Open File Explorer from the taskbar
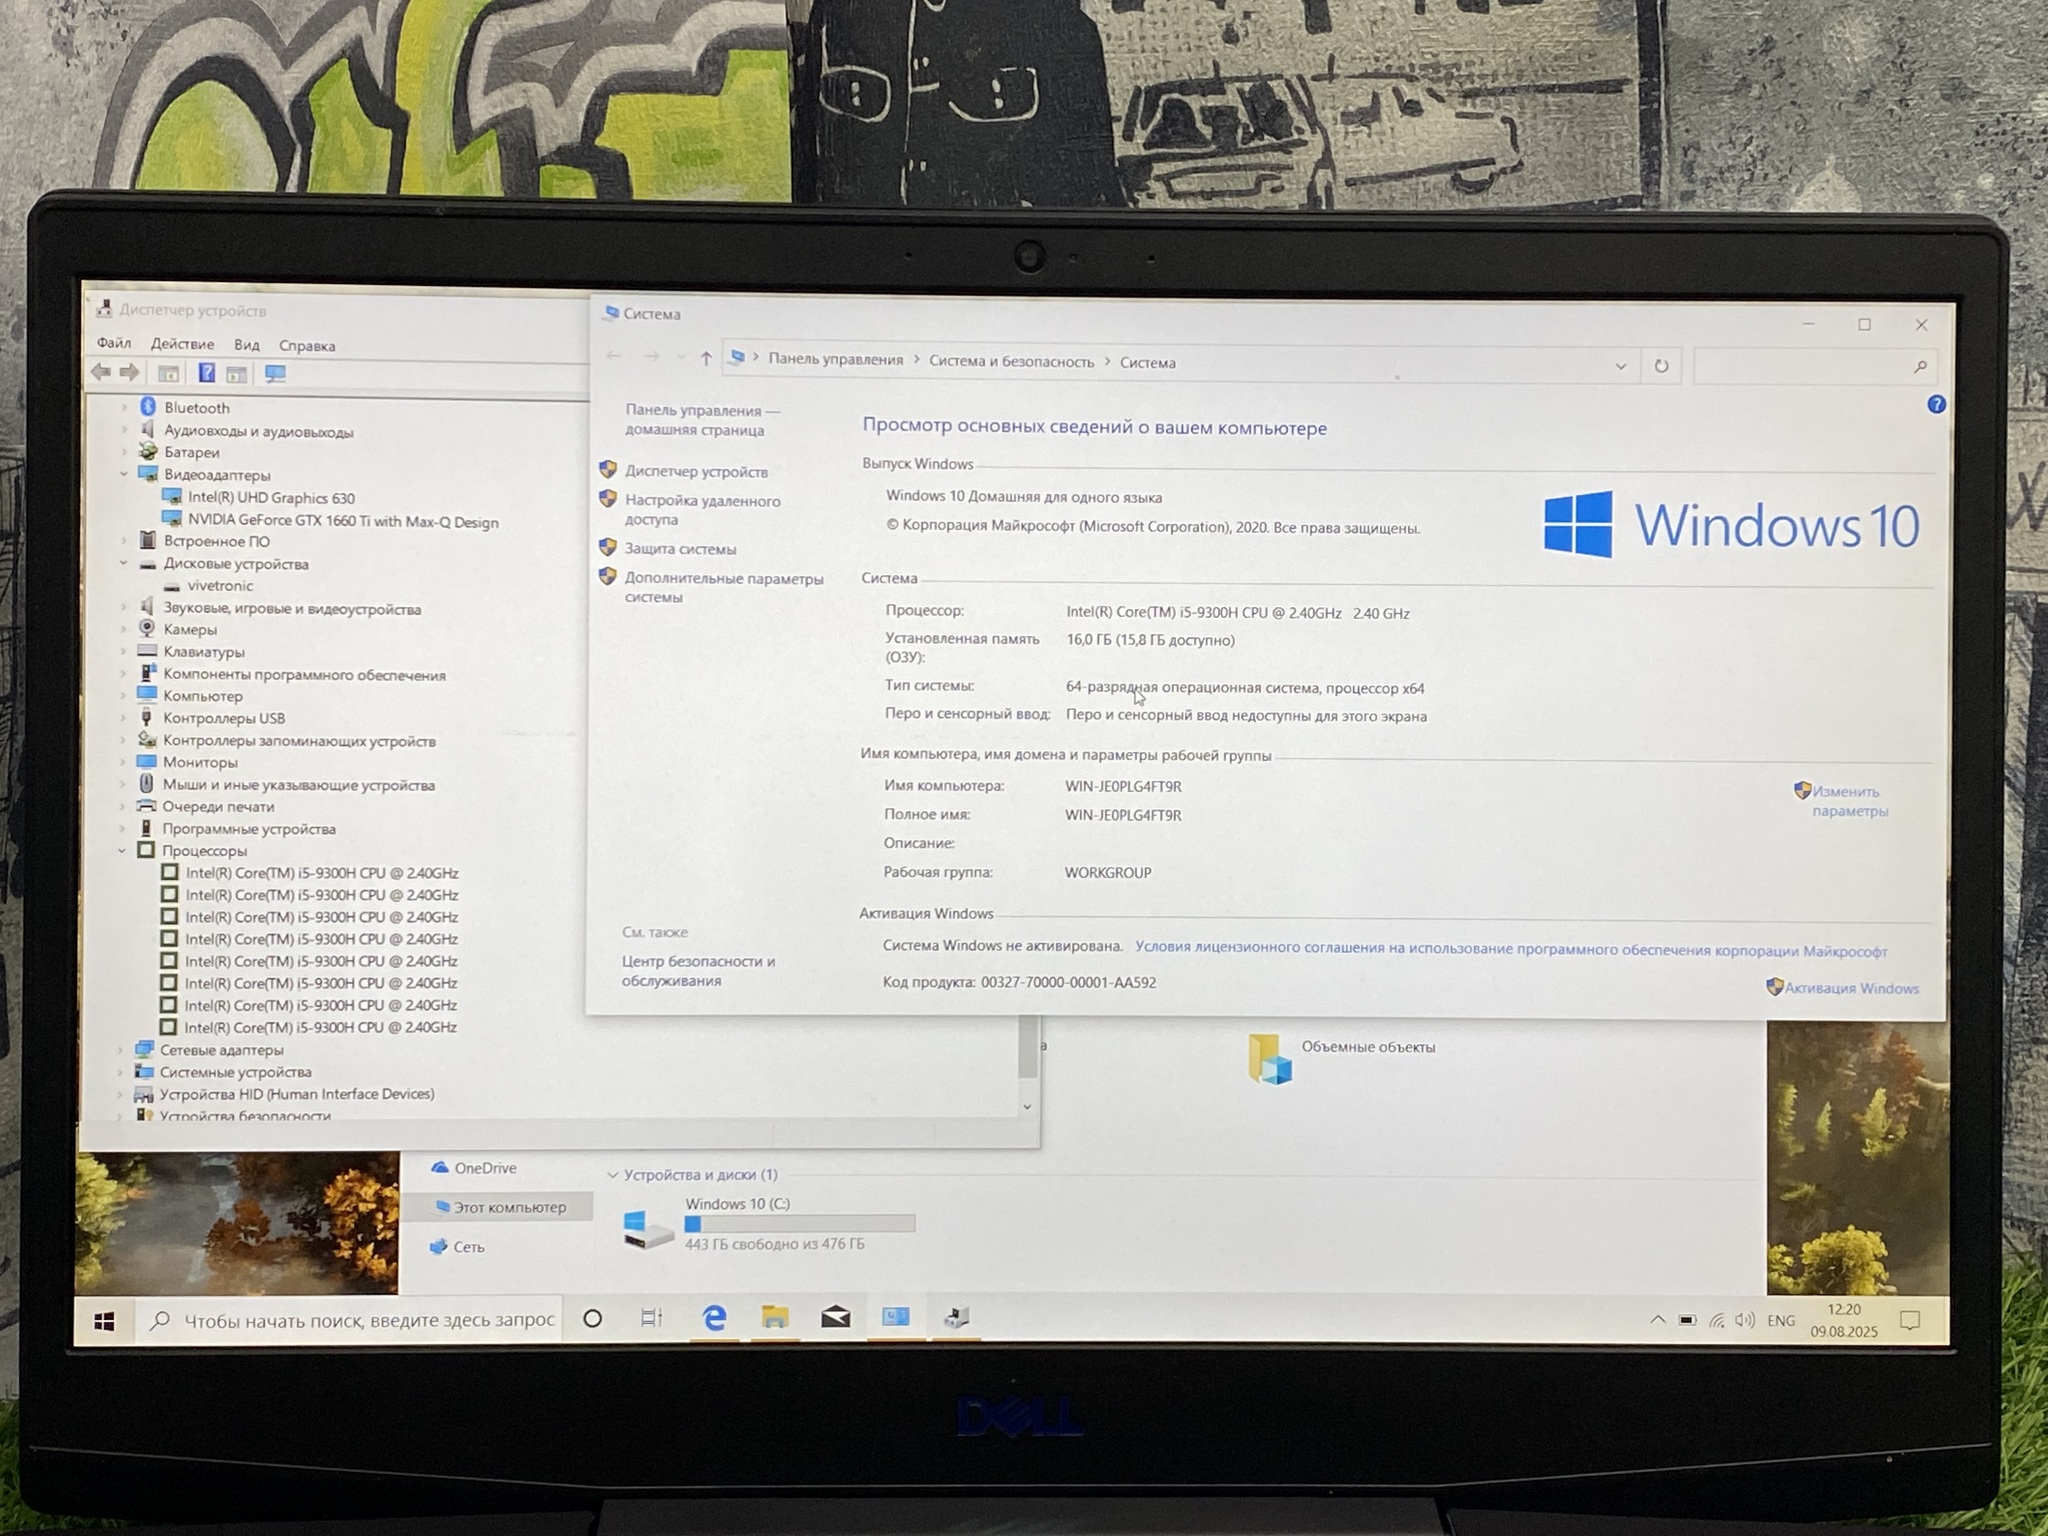 (x=775, y=1318)
